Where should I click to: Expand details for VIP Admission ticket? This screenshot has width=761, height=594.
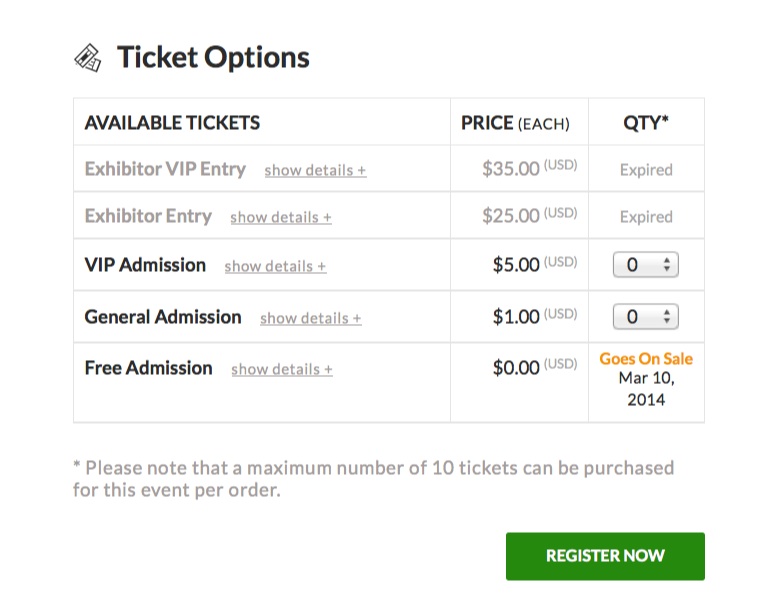[x=275, y=267]
